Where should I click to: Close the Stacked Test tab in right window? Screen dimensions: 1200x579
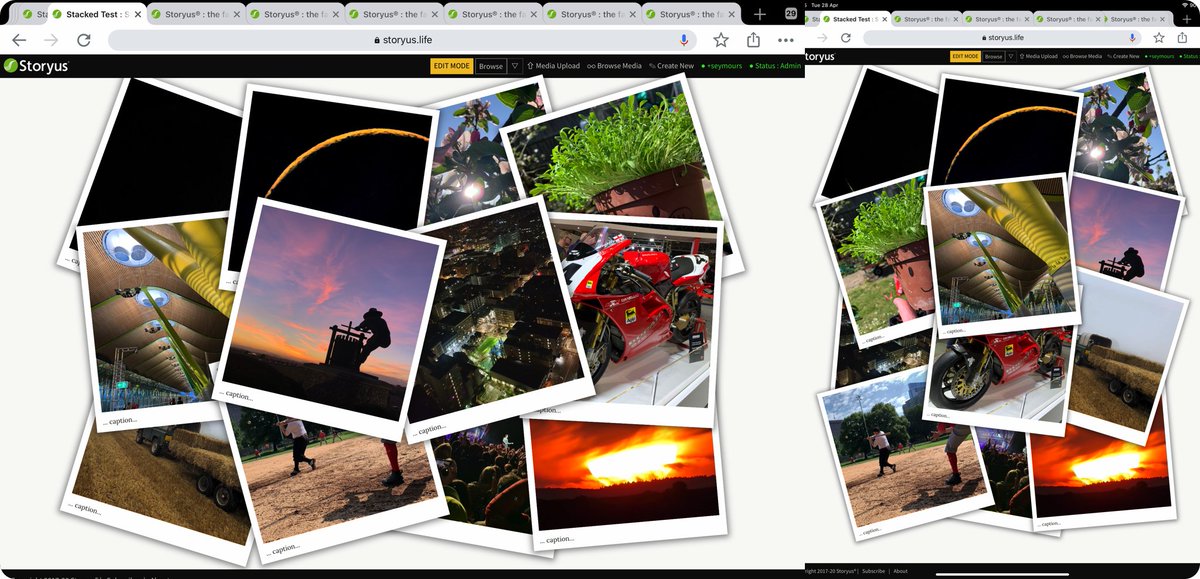(884, 19)
